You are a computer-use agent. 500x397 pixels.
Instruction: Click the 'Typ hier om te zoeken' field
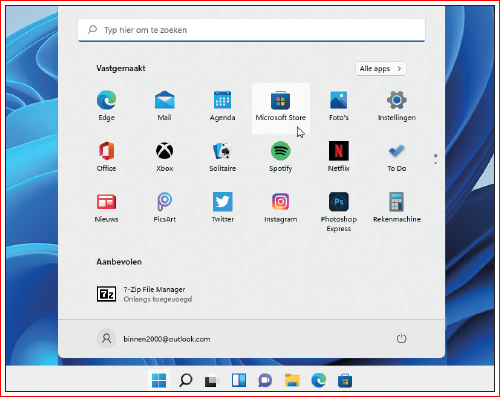252,30
